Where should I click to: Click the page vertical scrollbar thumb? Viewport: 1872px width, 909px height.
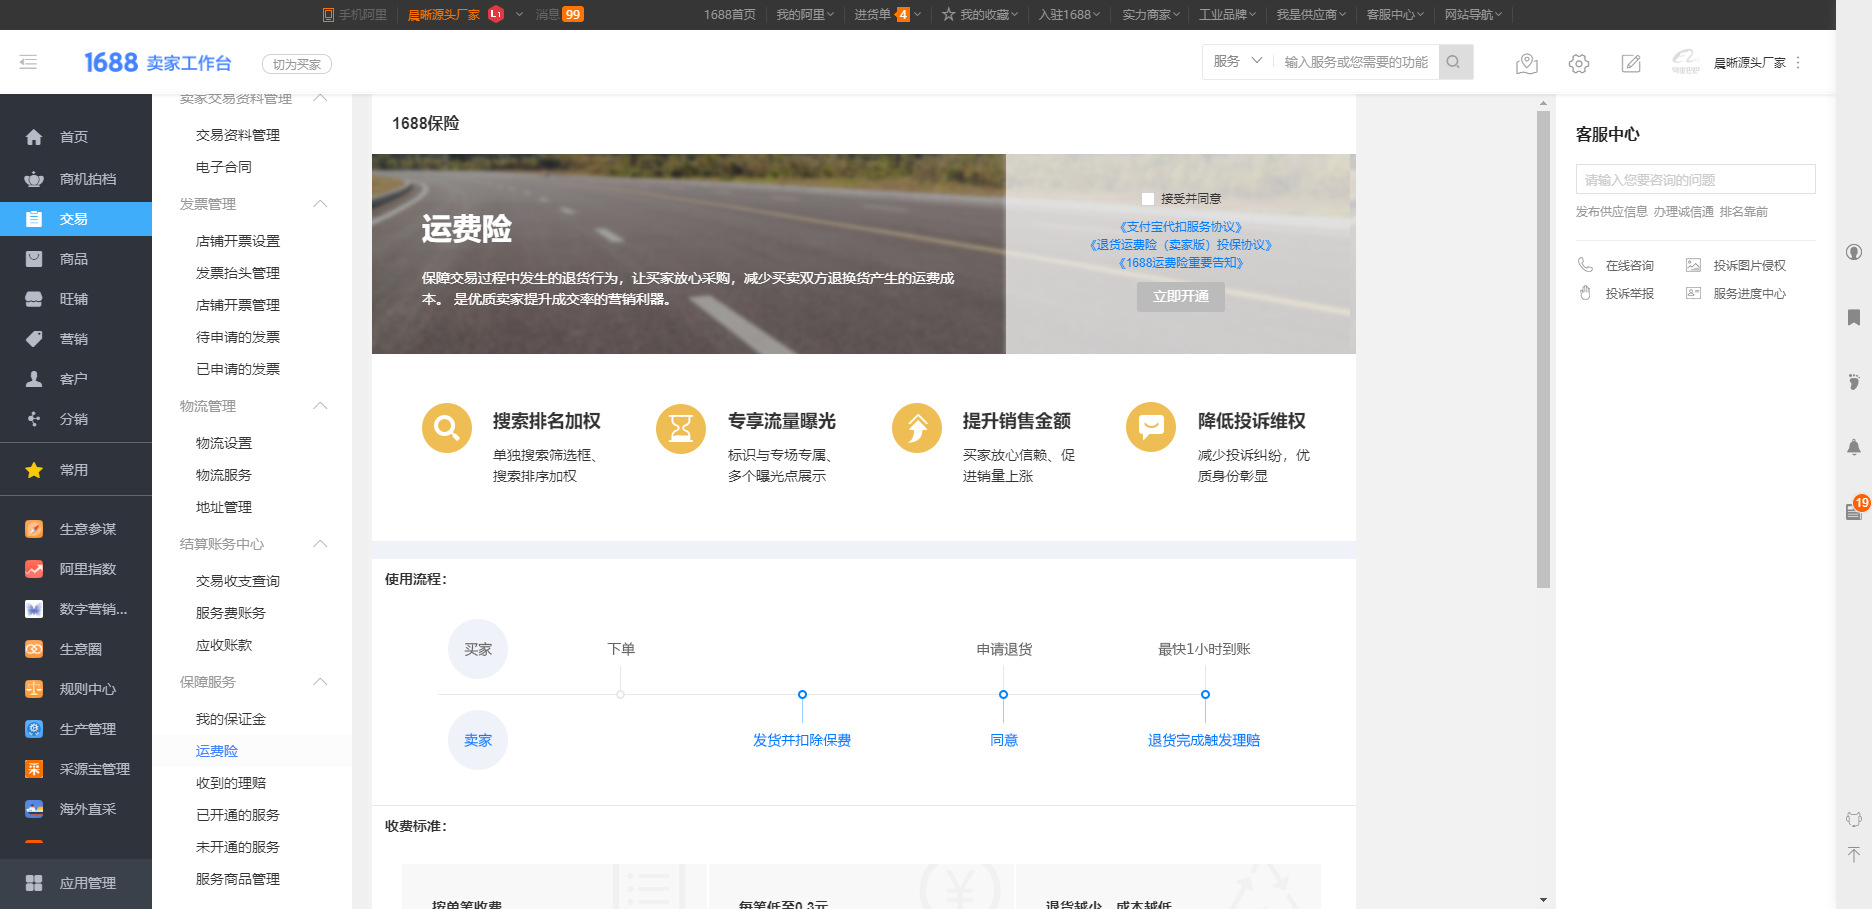[1543, 349]
